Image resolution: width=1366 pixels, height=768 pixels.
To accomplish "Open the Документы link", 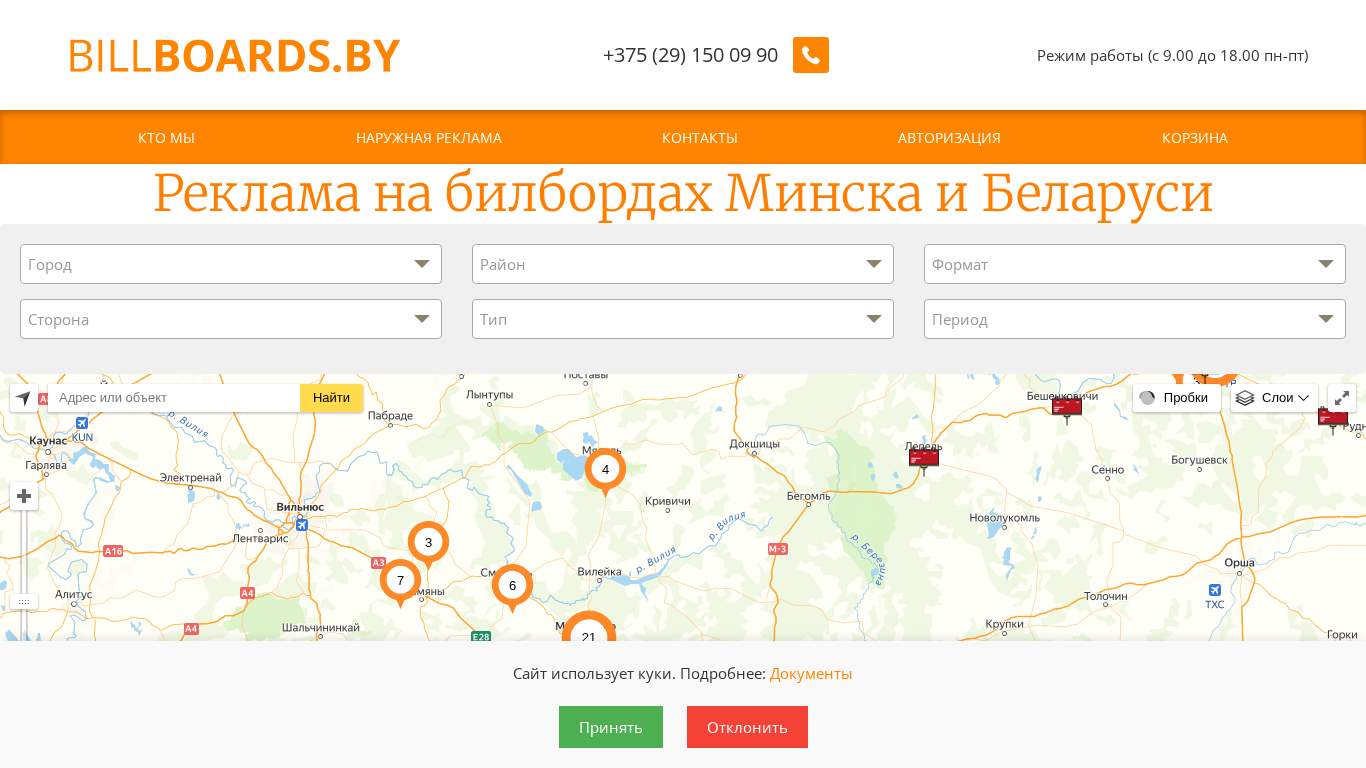I will point(811,674).
